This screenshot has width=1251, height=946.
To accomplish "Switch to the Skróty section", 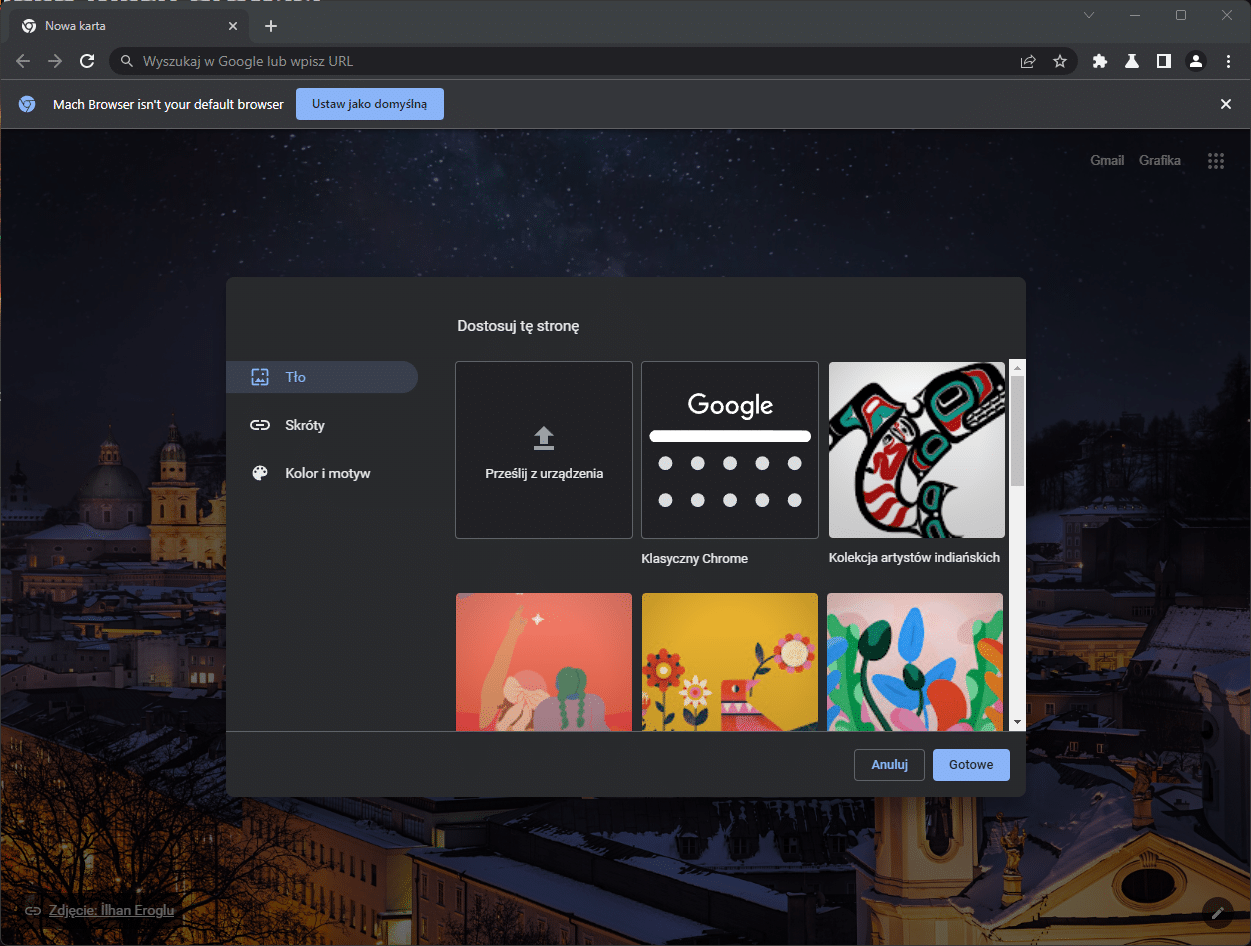I will (x=305, y=425).
